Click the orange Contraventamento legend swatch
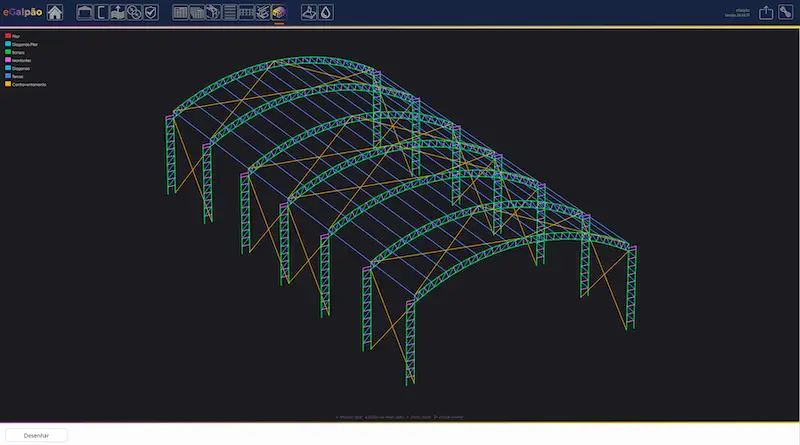Viewport: 800px width, 445px height. [8, 84]
